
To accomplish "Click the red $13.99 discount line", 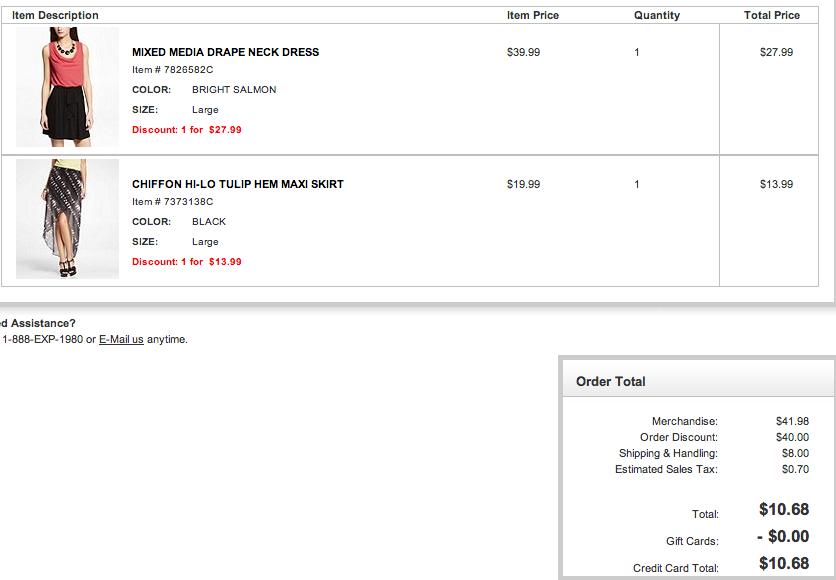I will tap(186, 262).
